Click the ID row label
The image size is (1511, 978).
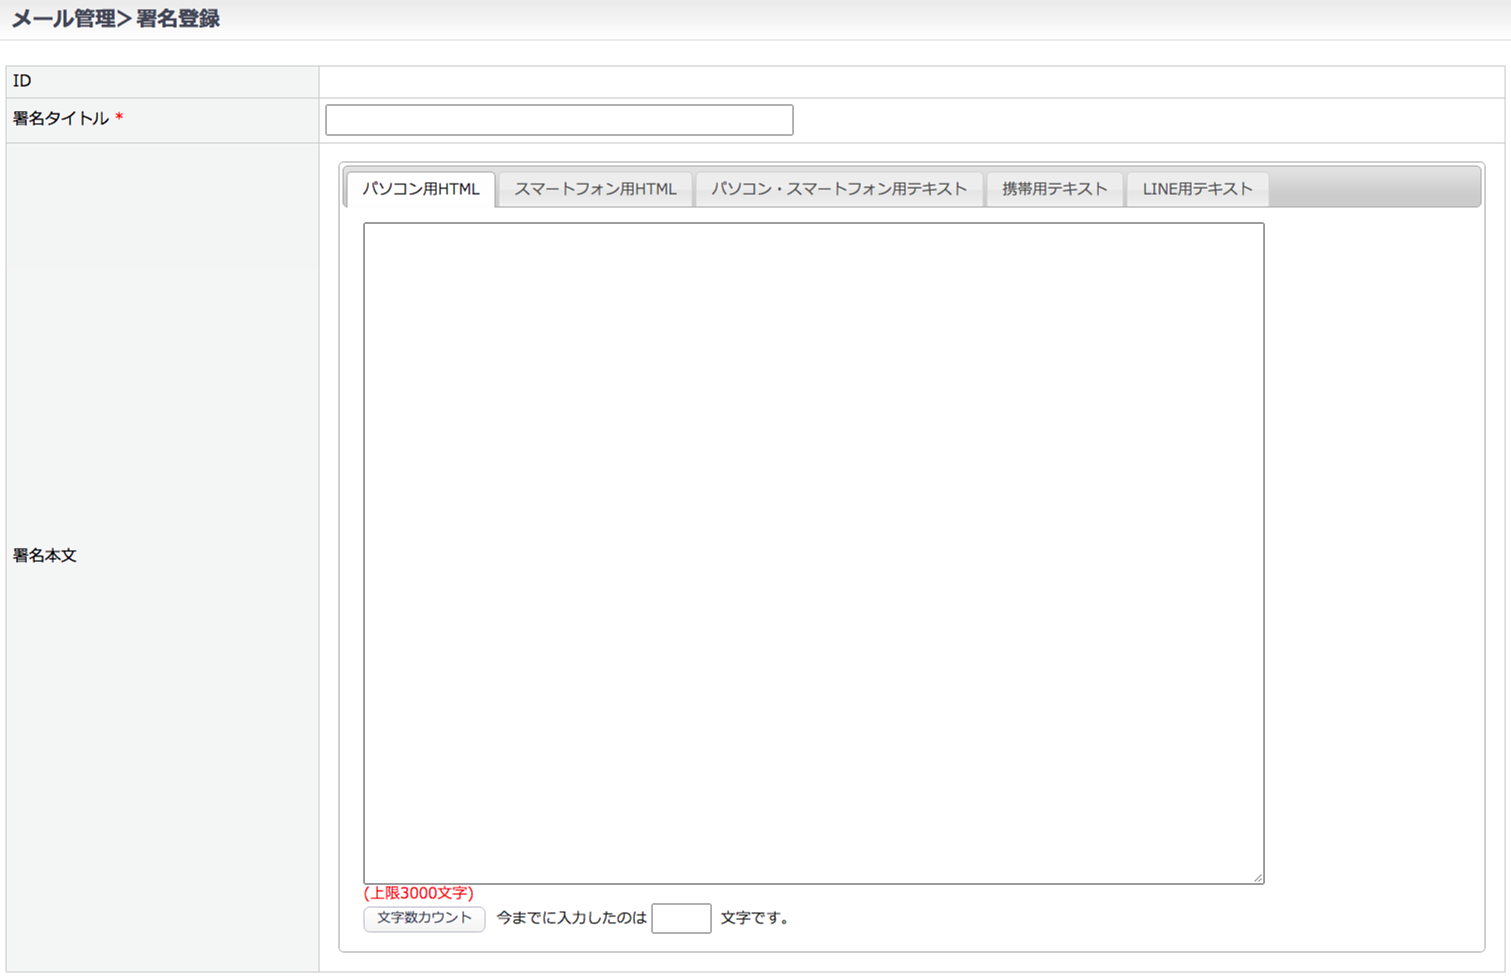pos(22,81)
